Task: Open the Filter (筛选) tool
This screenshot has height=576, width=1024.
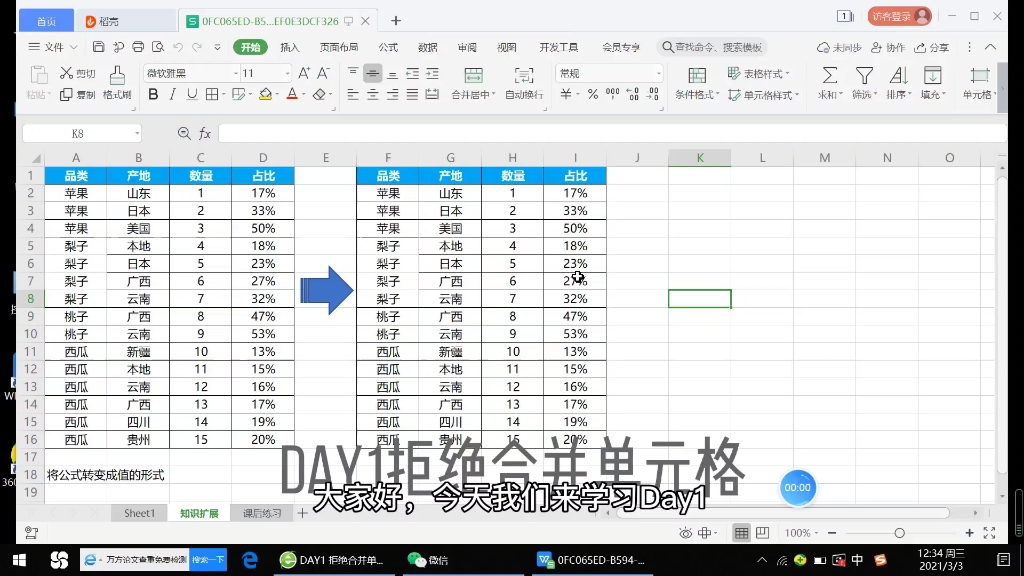Action: pos(867,80)
